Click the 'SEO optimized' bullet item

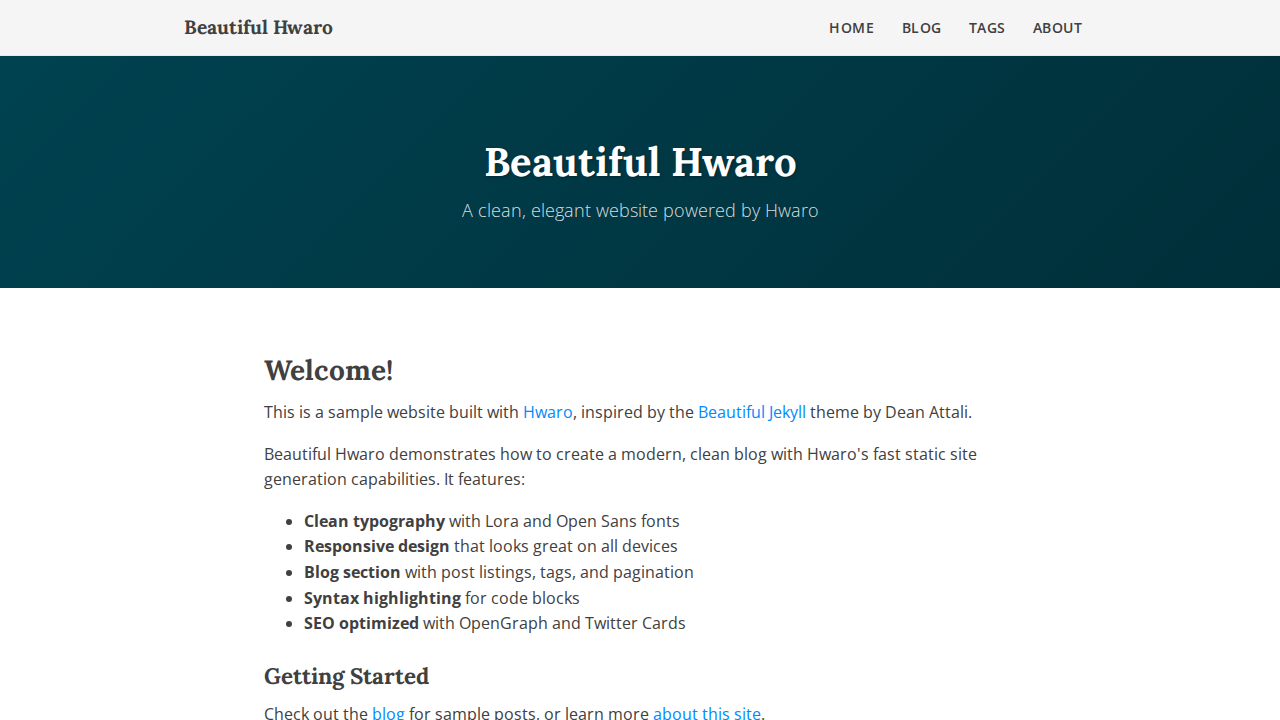coord(361,622)
